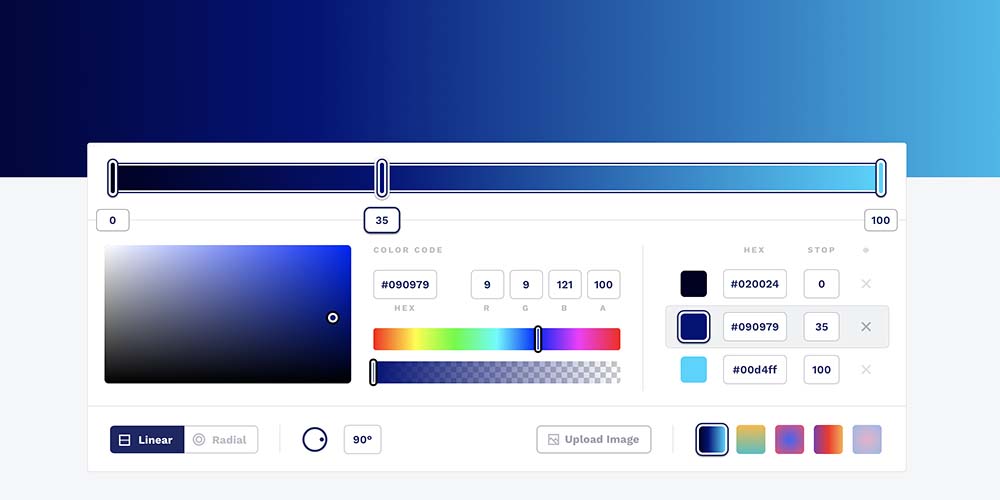This screenshot has height=500, width=1000.
Task: Select gradient bar handle at 35 percent
Action: (x=382, y=178)
